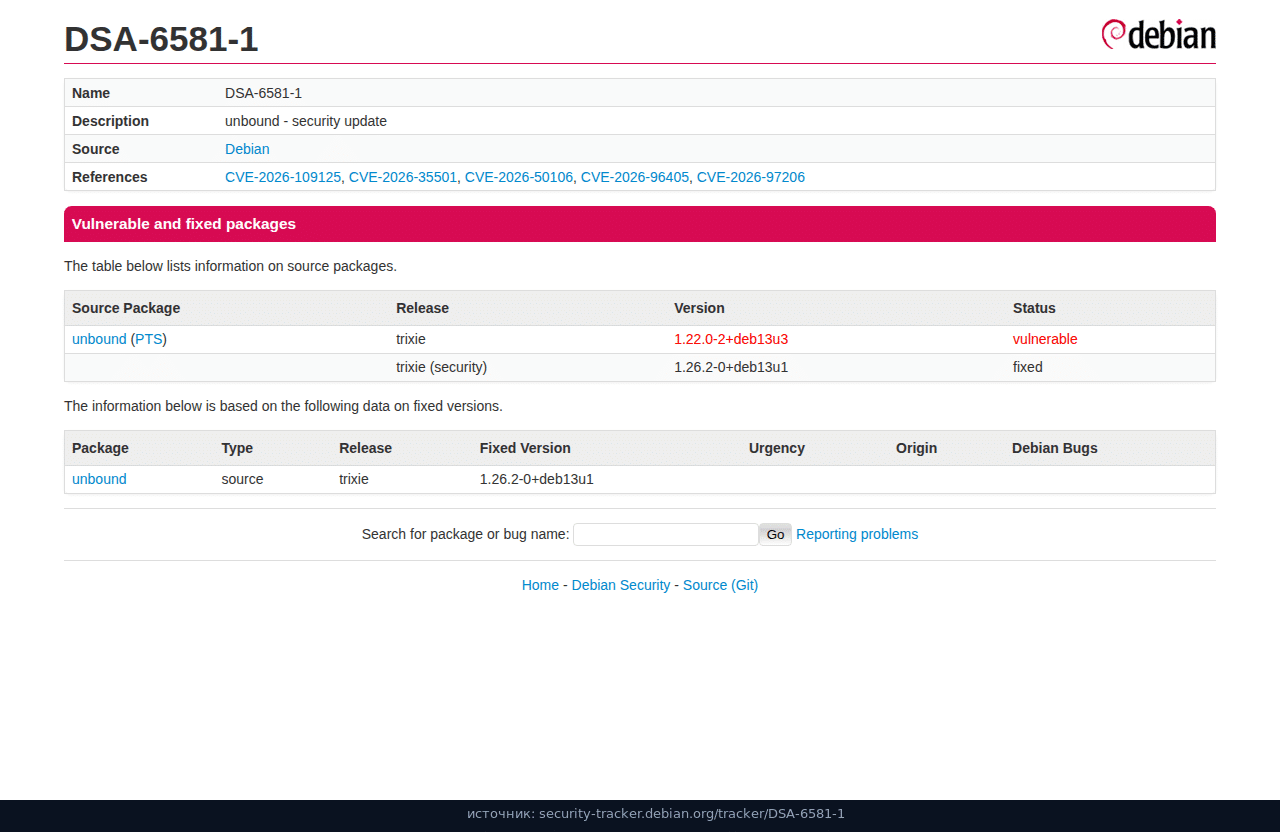
Task: Open the Debian Security footer link
Action: click(621, 585)
